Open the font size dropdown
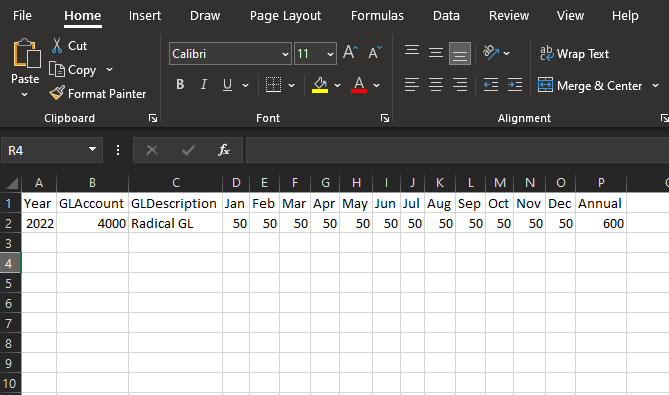The width and height of the screenshot is (669, 395). 330,54
